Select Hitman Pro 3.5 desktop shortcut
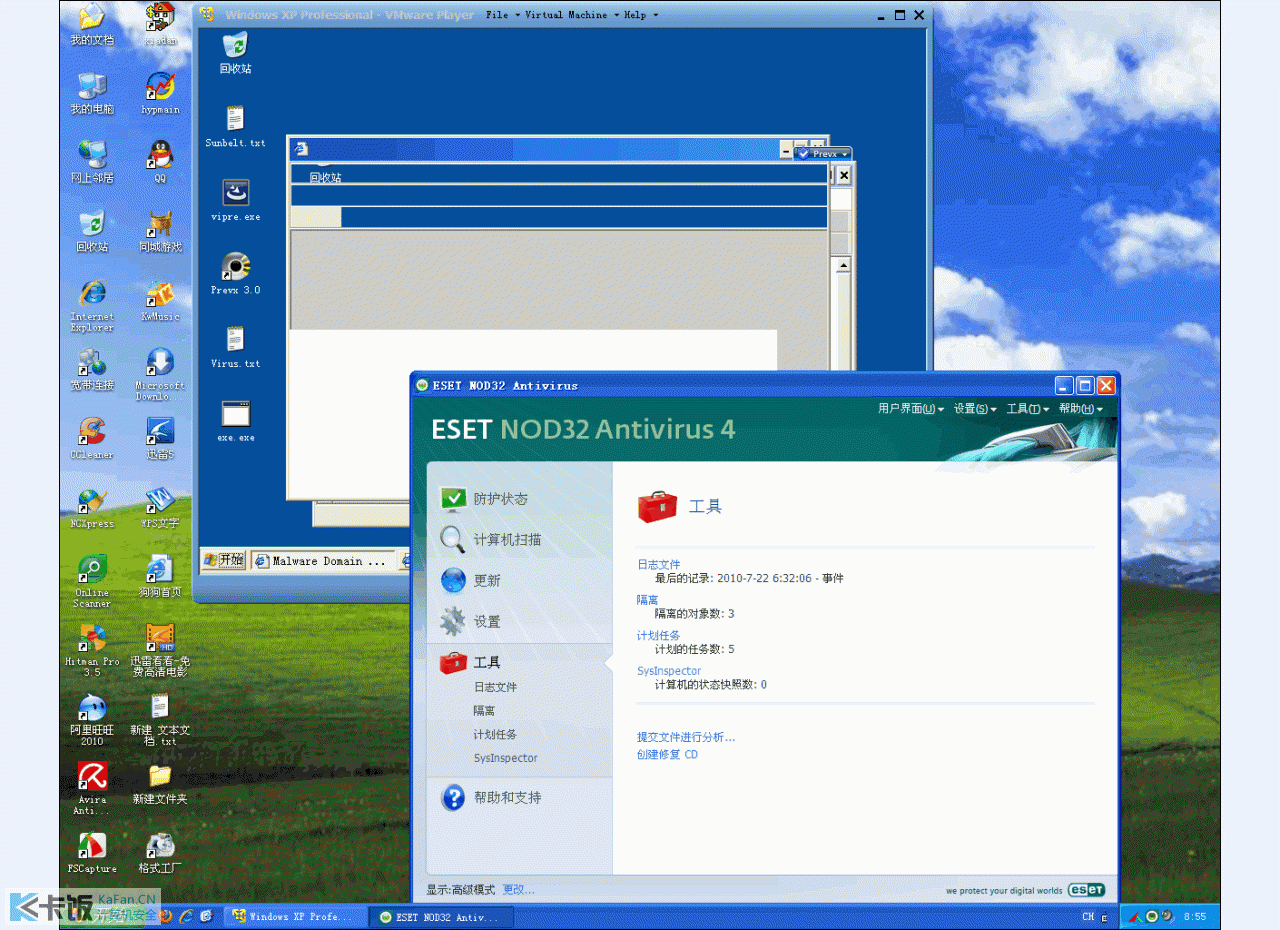Screen dimensions: 1280x930 click(92, 650)
